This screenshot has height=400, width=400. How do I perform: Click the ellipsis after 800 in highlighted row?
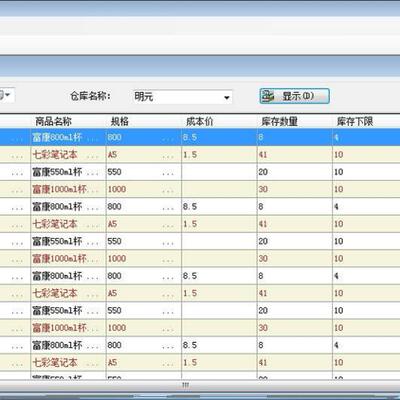pyautogui.click(x=168, y=139)
